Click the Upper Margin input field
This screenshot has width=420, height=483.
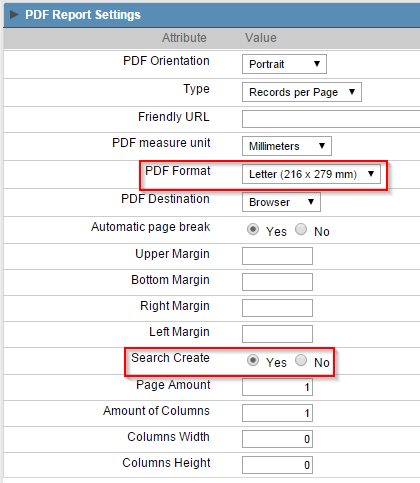tap(277, 256)
